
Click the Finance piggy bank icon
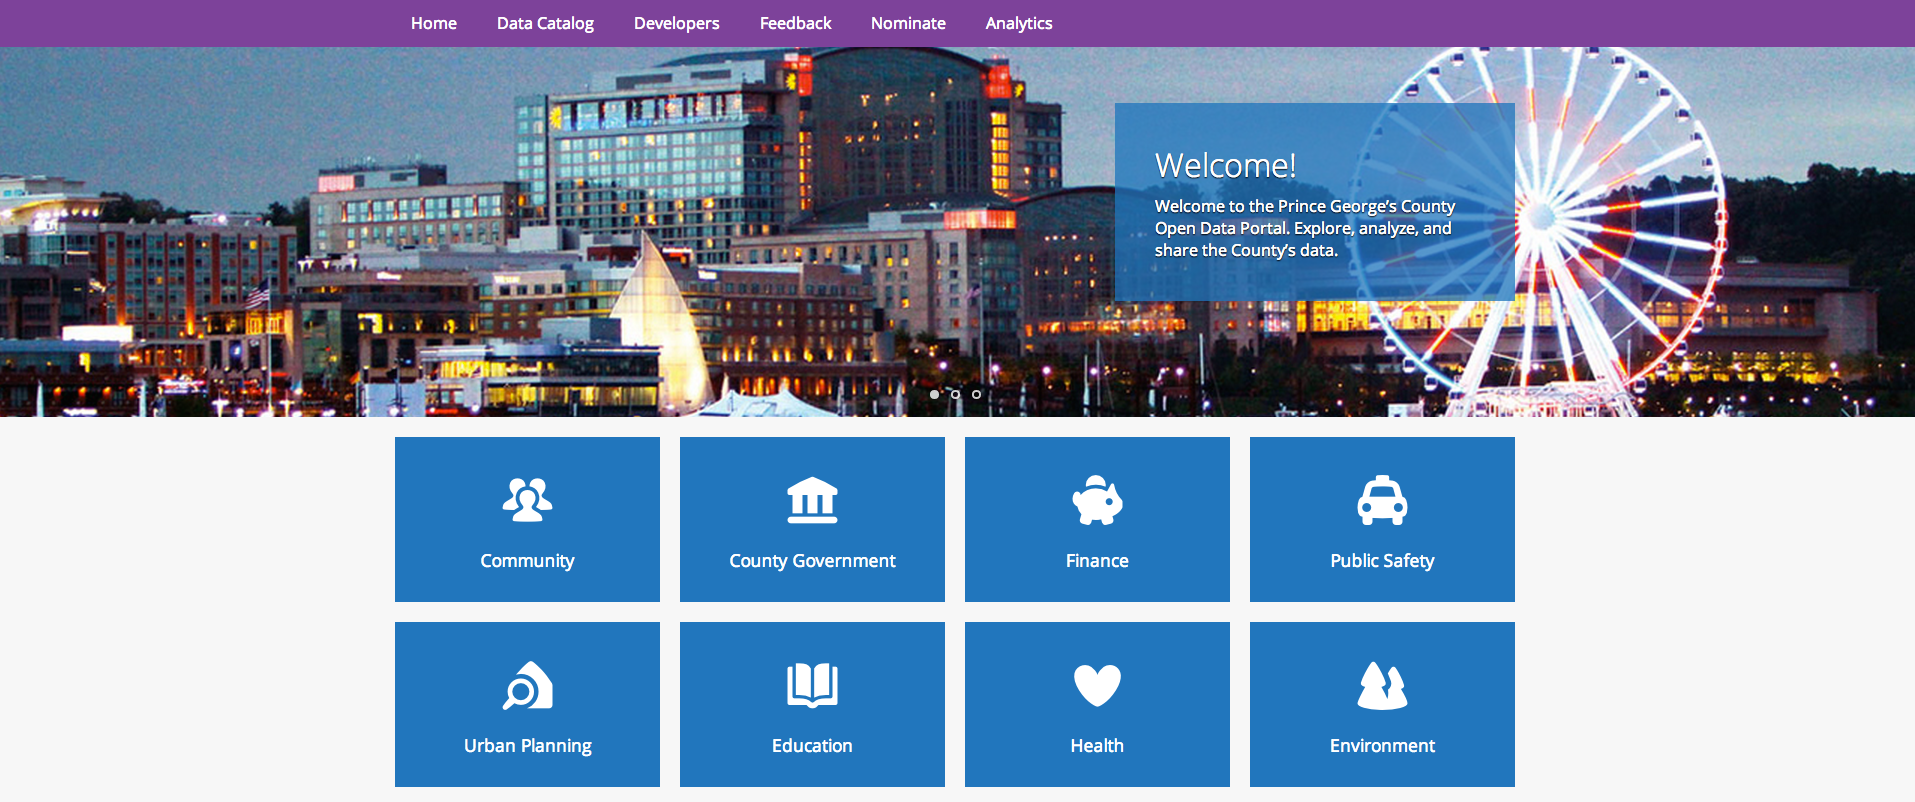click(x=1097, y=500)
